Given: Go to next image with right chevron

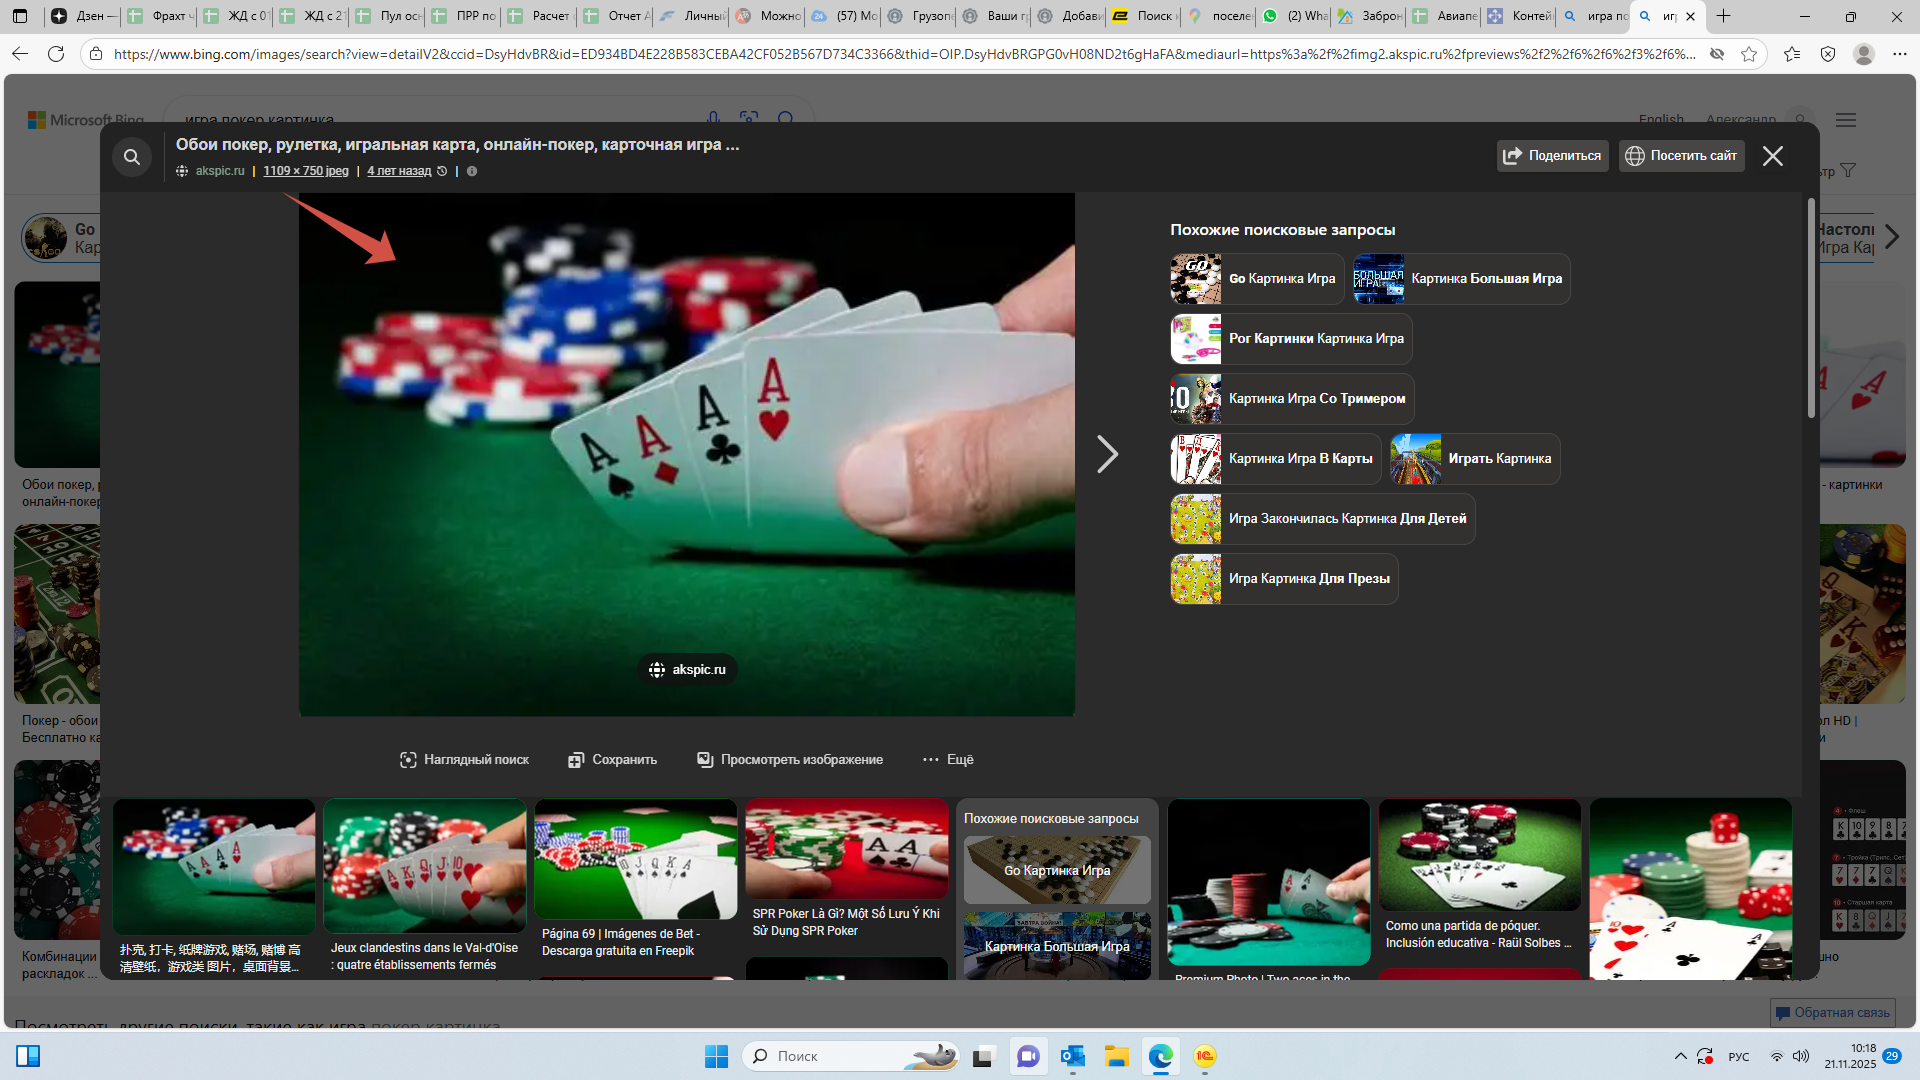Looking at the screenshot, I should coord(1106,455).
